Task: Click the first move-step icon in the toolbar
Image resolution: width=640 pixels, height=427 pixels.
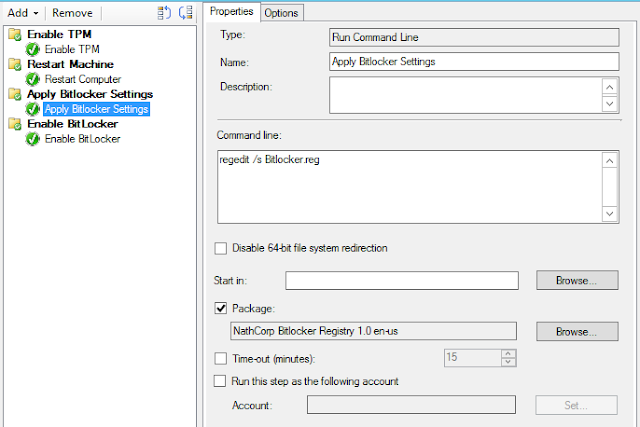Action: (x=165, y=12)
